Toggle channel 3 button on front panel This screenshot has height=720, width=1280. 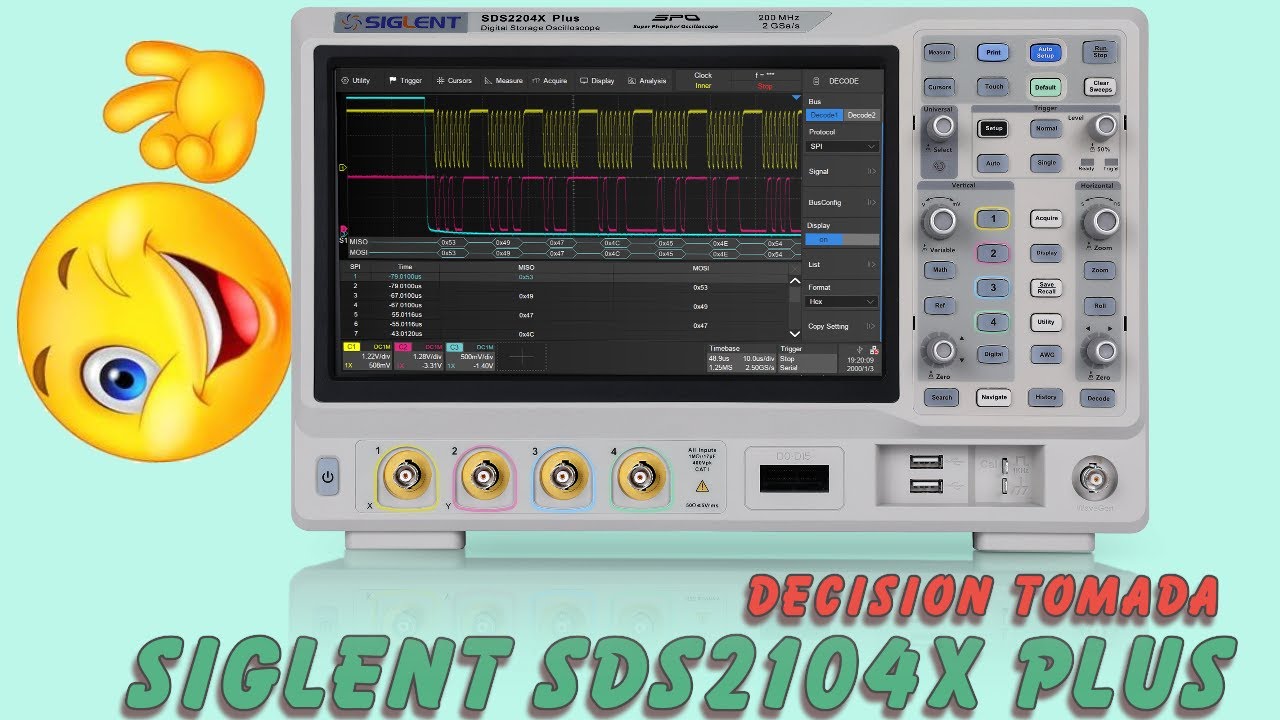coord(993,288)
